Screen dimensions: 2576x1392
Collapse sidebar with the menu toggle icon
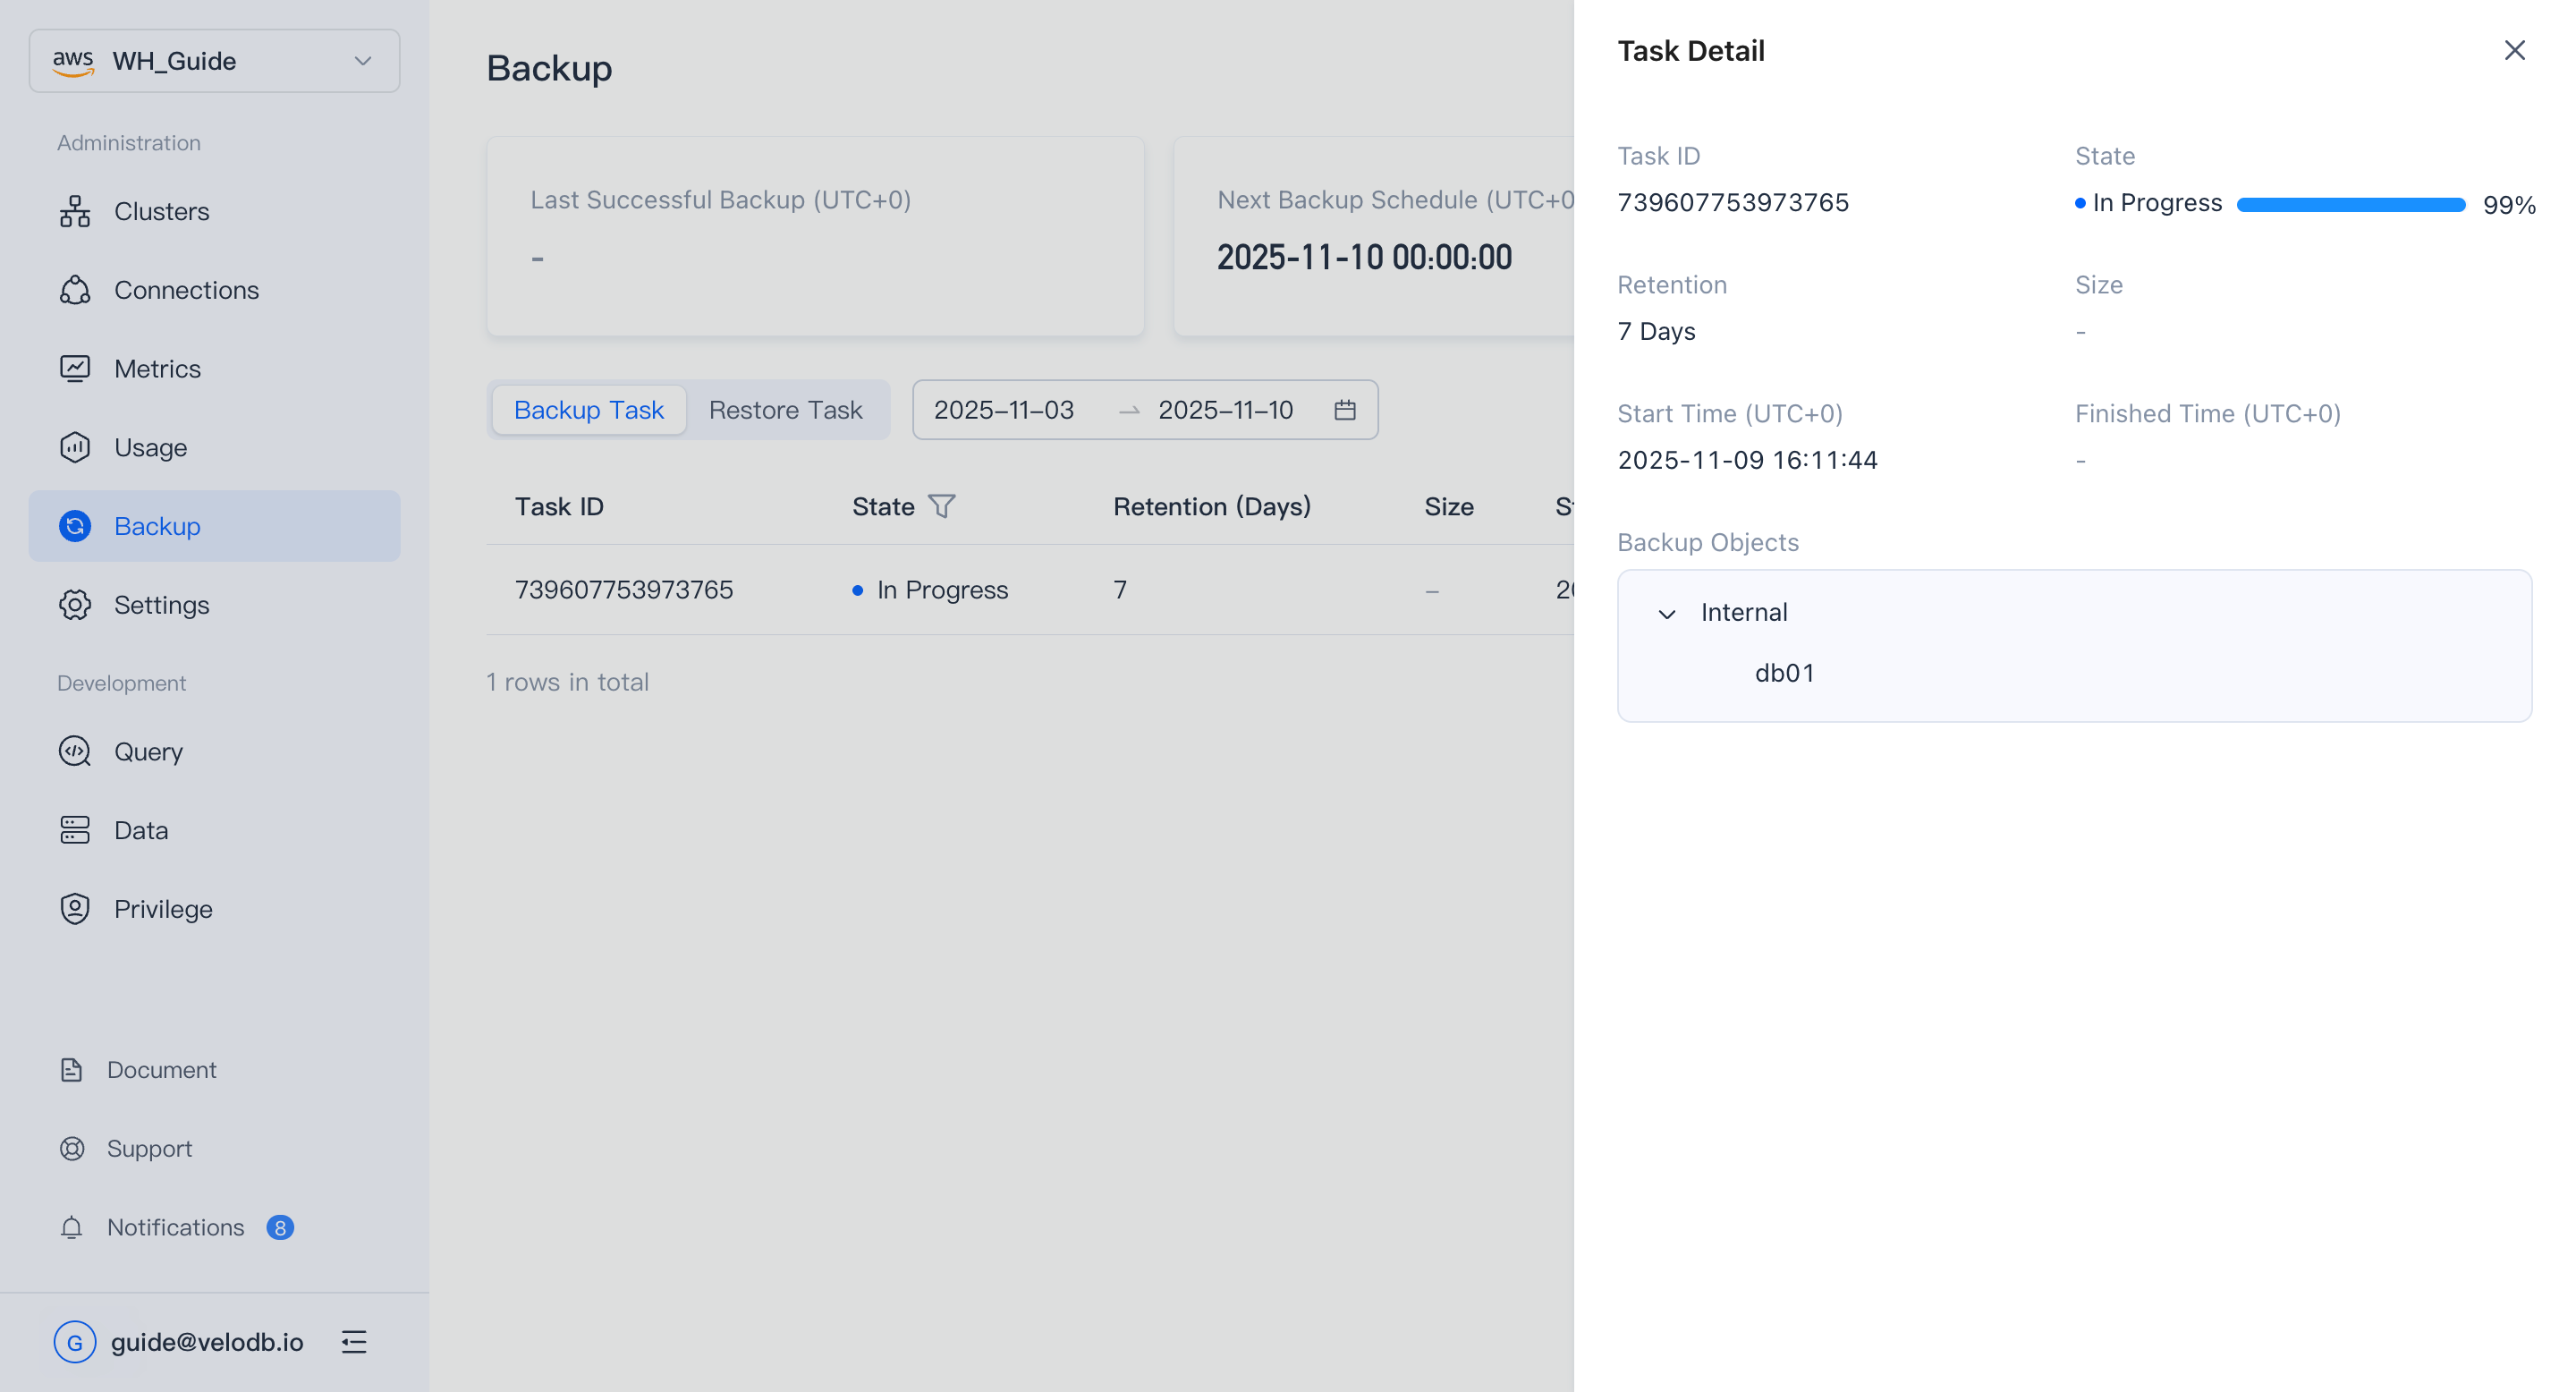click(354, 1342)
